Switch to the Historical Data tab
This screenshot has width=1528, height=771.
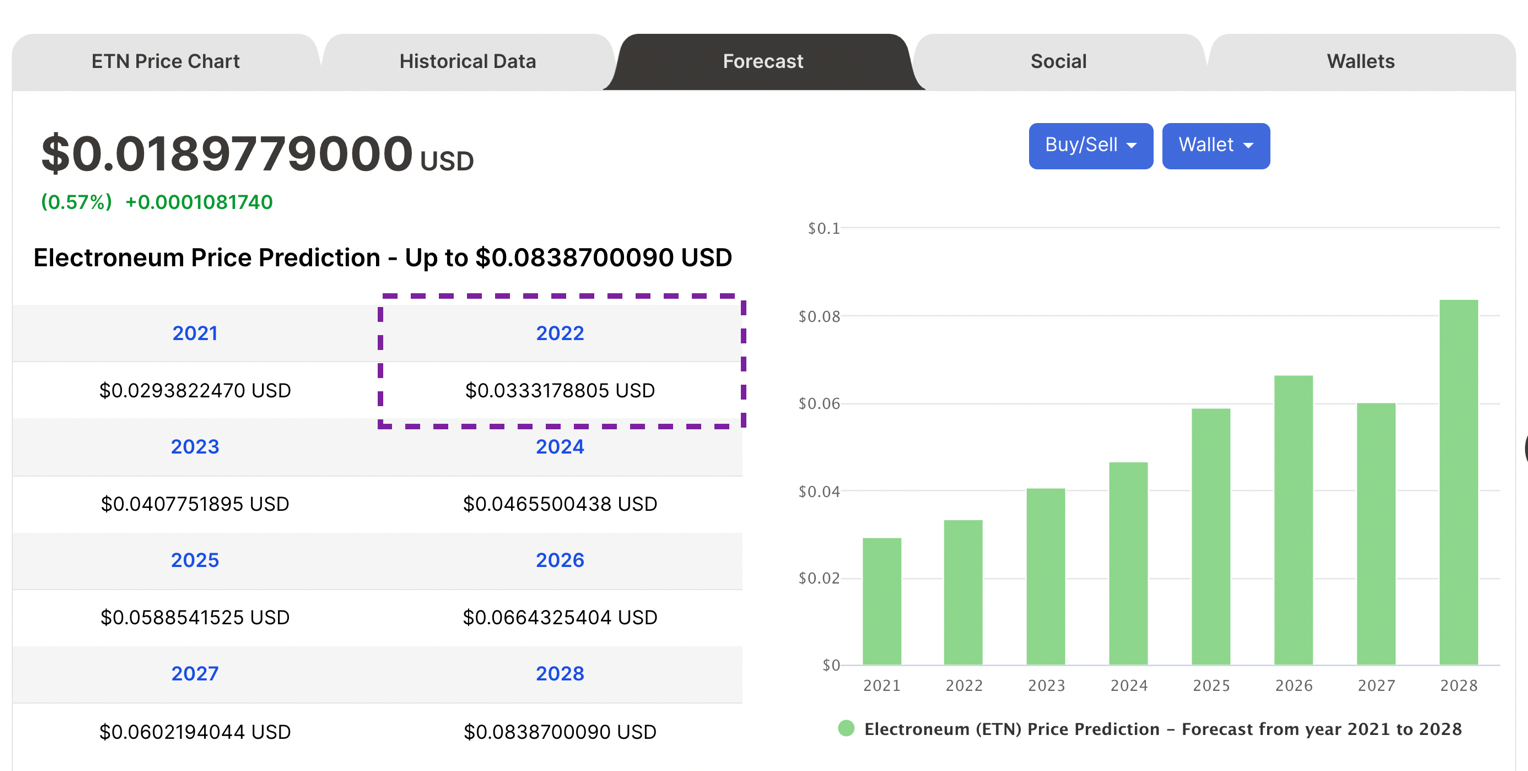click(468, 61)
